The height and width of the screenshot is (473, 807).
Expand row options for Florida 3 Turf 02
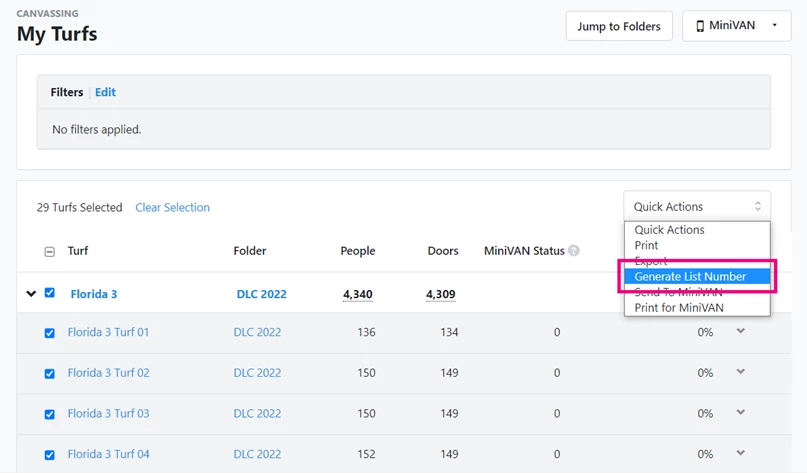point(741,372)
